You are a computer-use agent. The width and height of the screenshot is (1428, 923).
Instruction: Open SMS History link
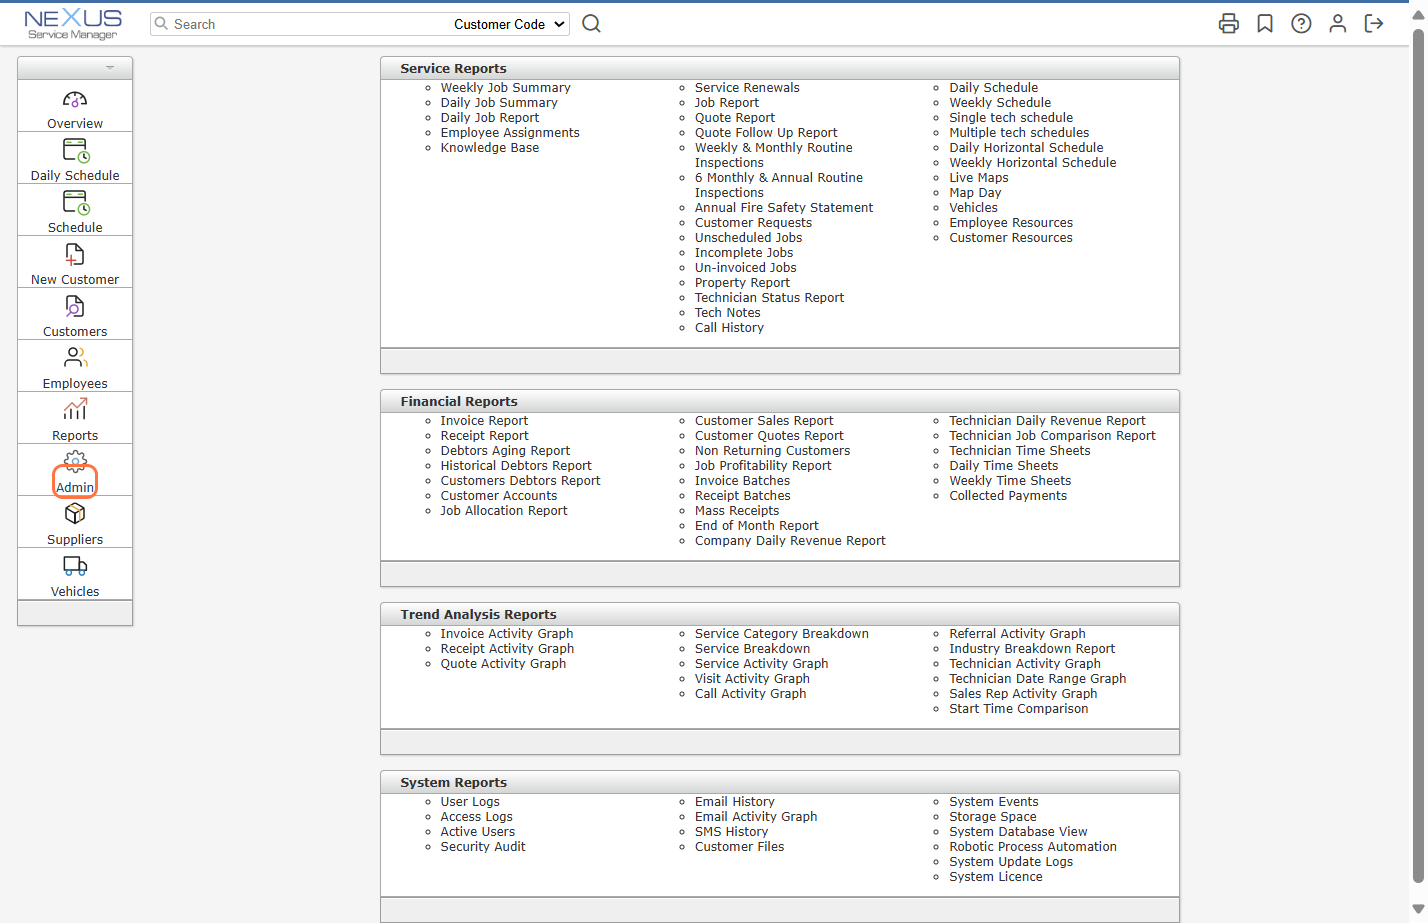[731, 832]
